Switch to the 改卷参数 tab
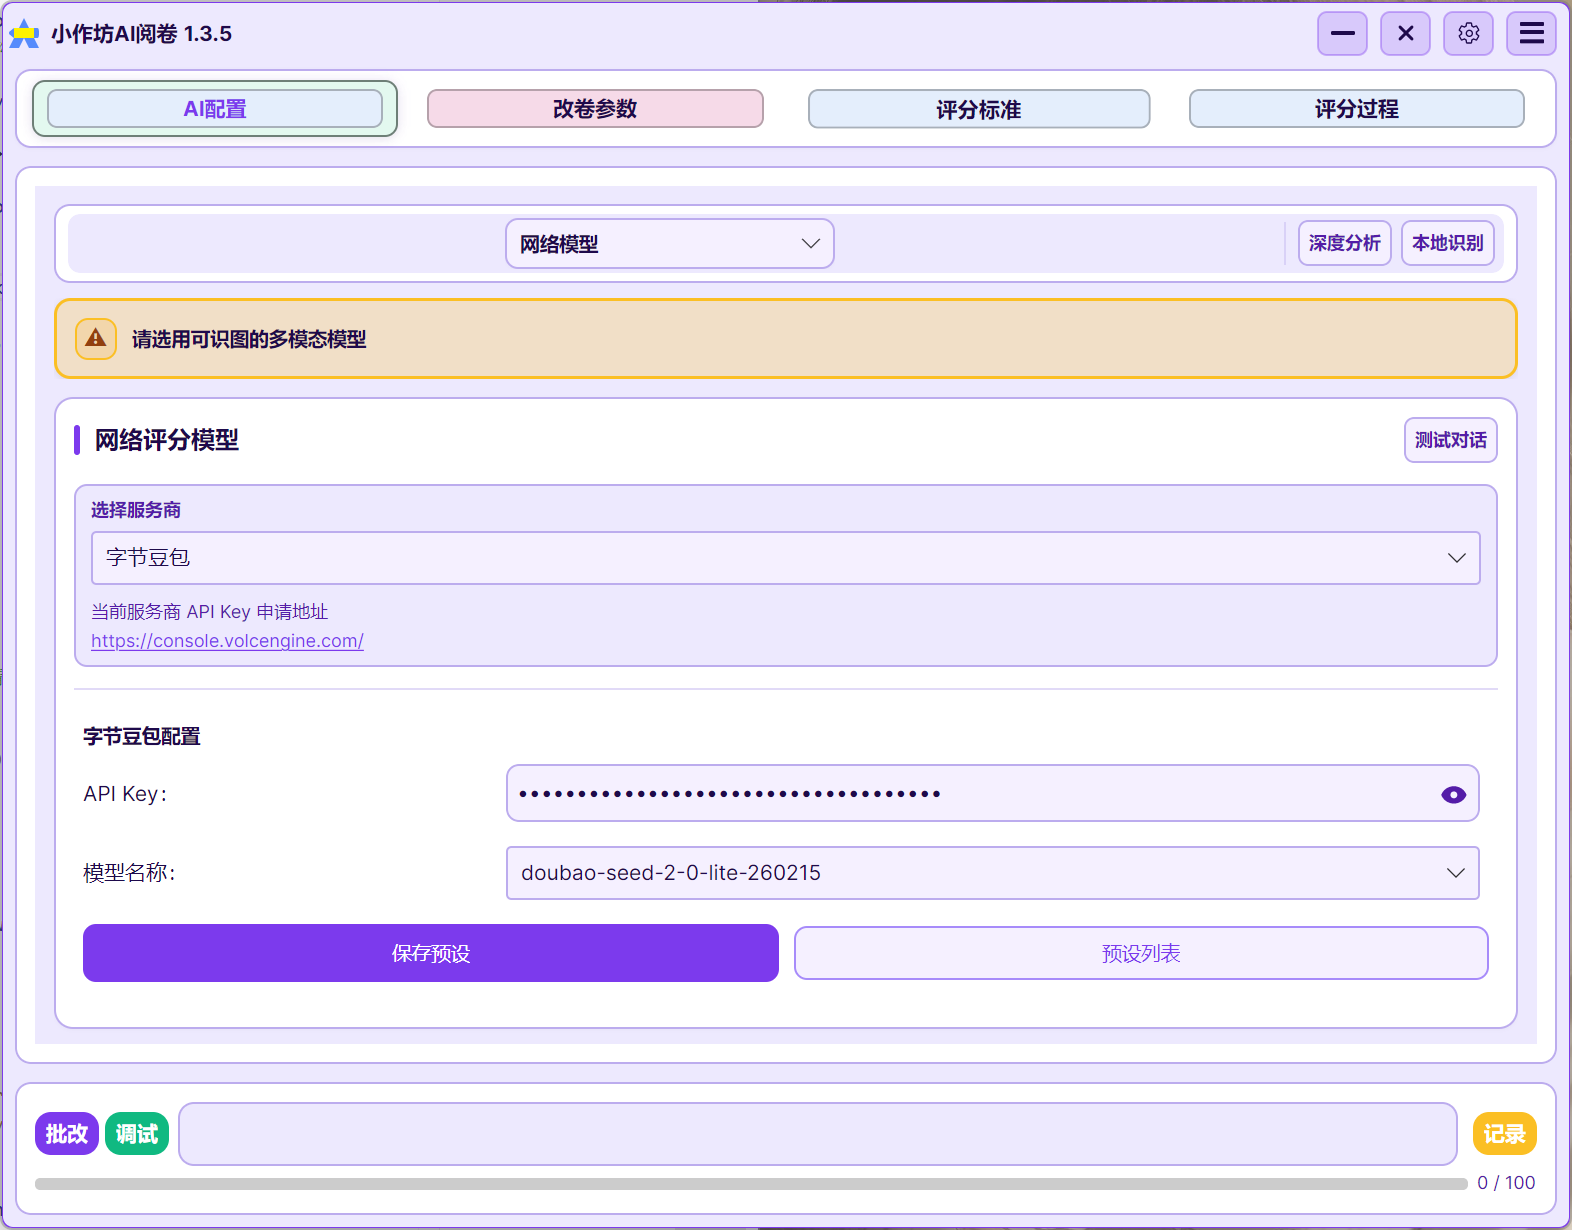Screen dimensions: 1572x1230 [x=595, y=109]
